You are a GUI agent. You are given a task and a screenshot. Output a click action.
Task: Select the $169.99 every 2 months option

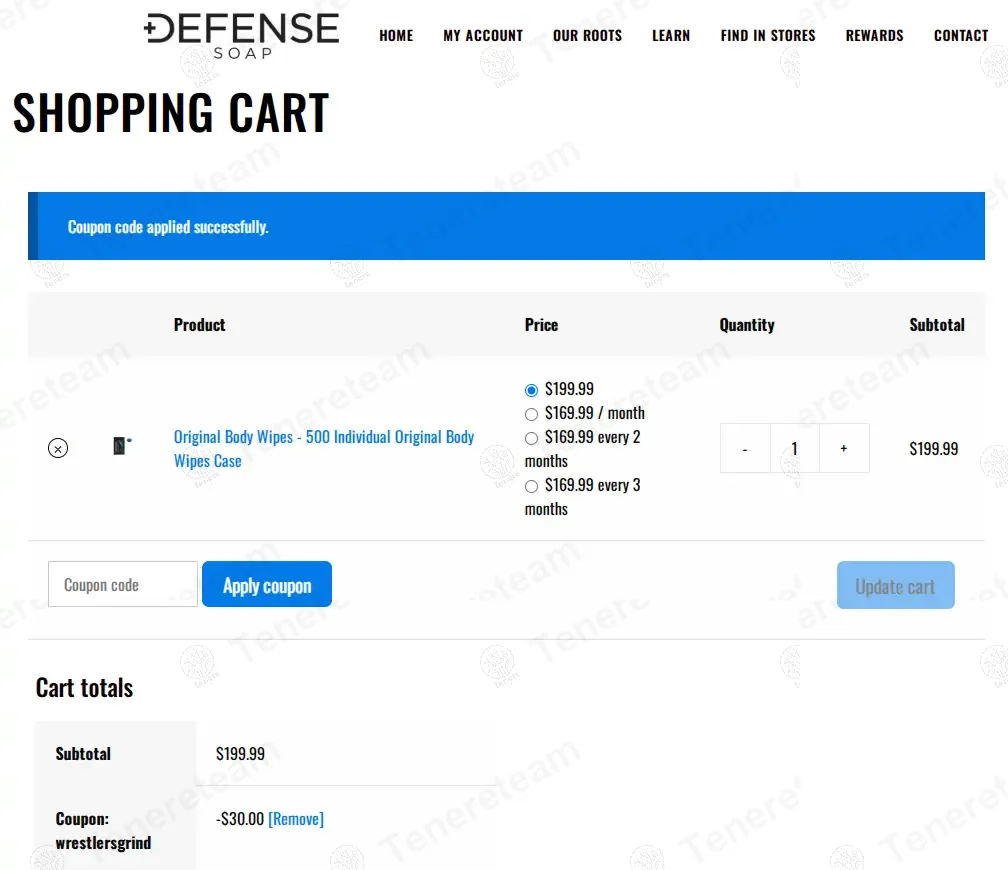(x=532, y=438)
